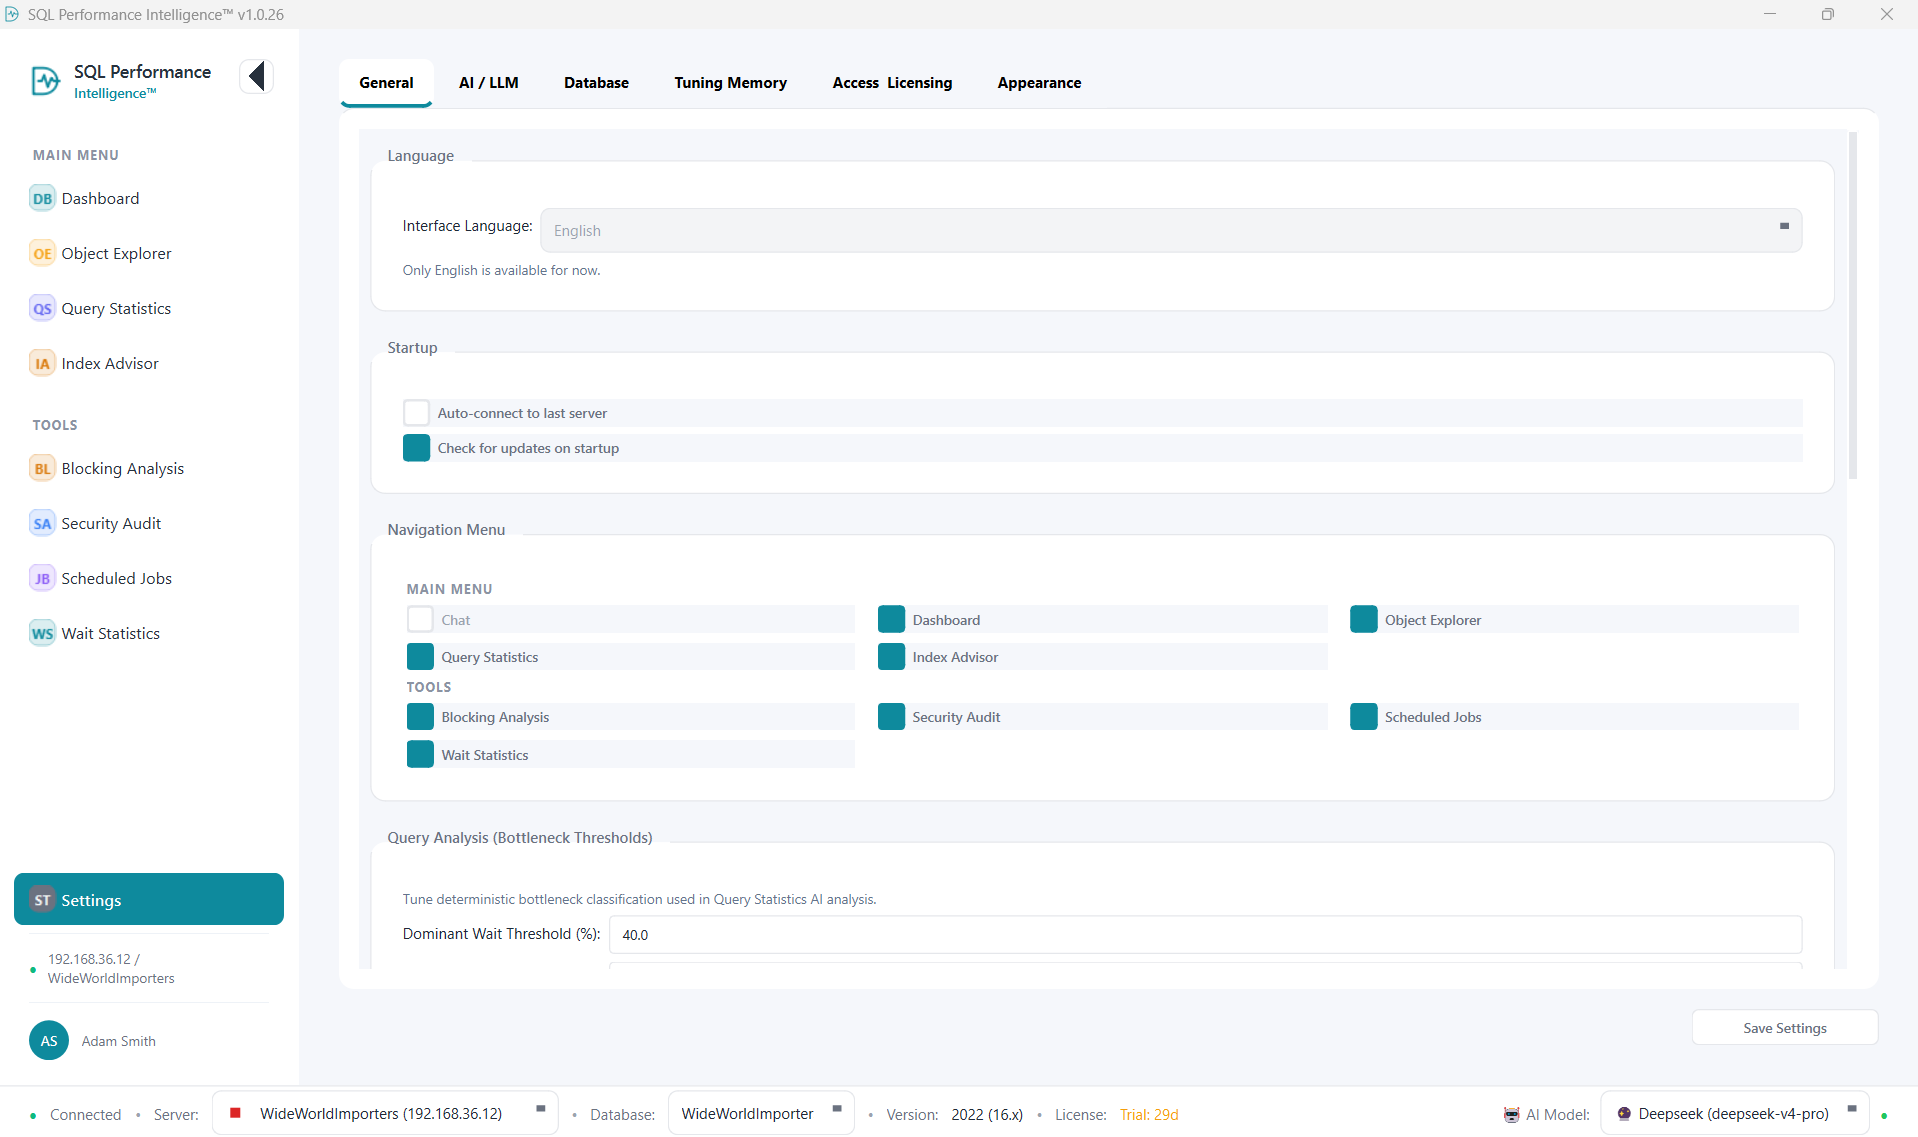Open the Database selector dropdown
Viewport: 1918px width, 1137px height.
click(x=761, y=1113)
